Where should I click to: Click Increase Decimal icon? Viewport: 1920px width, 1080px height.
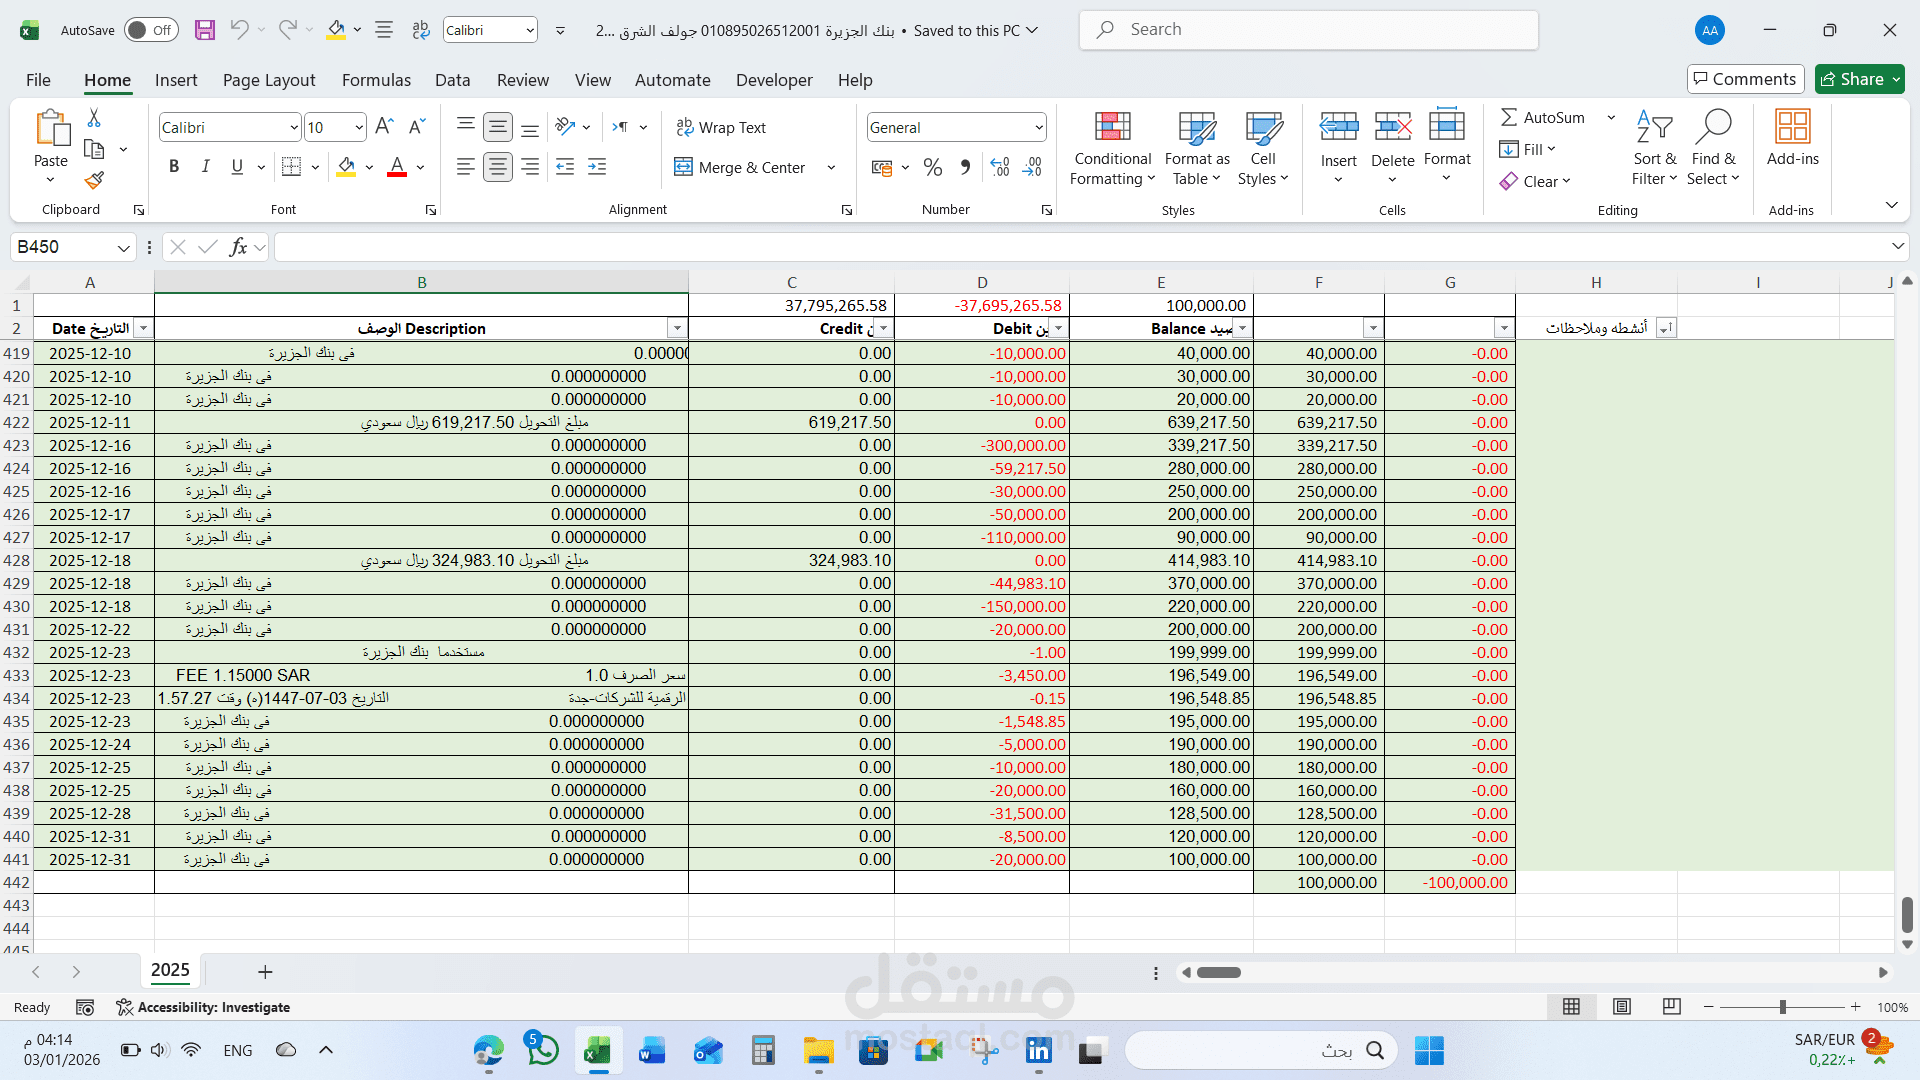pyautogui.click(x=1000, y=167)
